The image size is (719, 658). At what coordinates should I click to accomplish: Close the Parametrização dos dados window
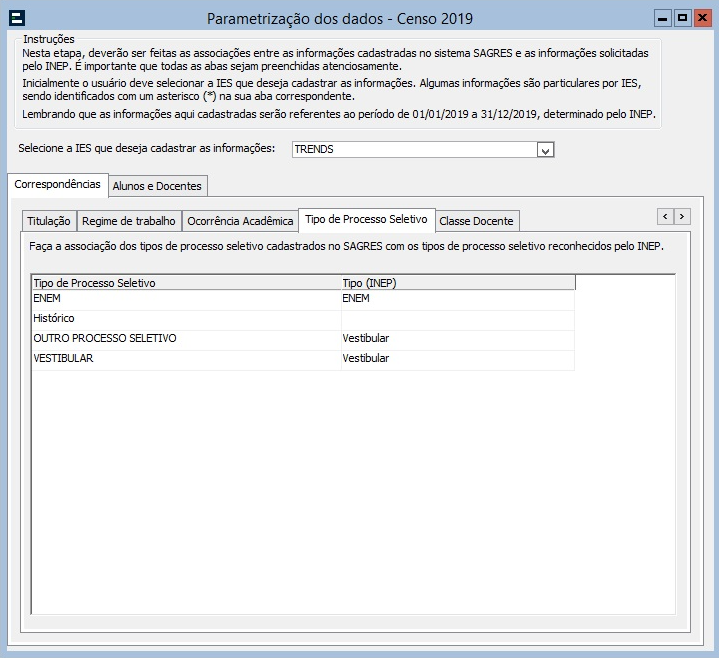click(x=702, y=18)
